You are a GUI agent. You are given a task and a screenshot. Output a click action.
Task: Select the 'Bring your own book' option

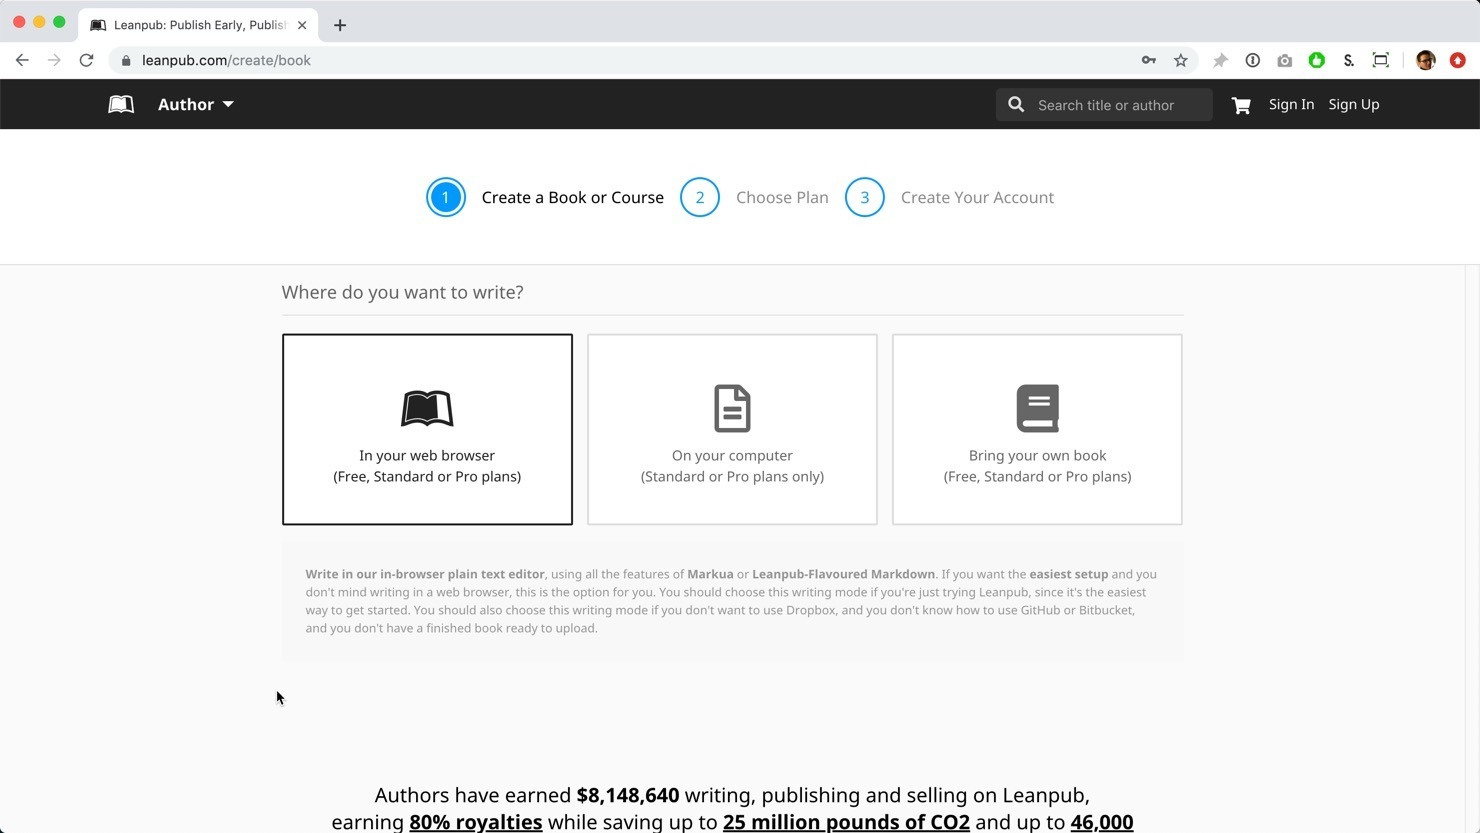pos(1037,429)
